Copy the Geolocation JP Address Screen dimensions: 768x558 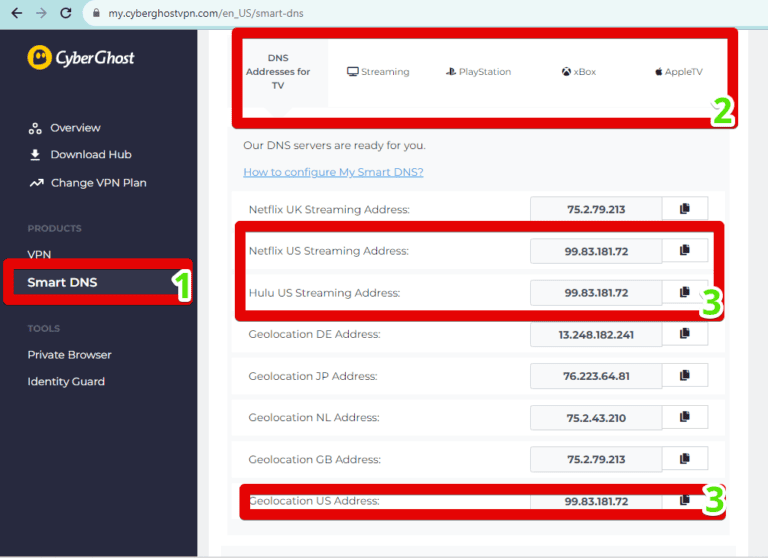coord(685,376)
